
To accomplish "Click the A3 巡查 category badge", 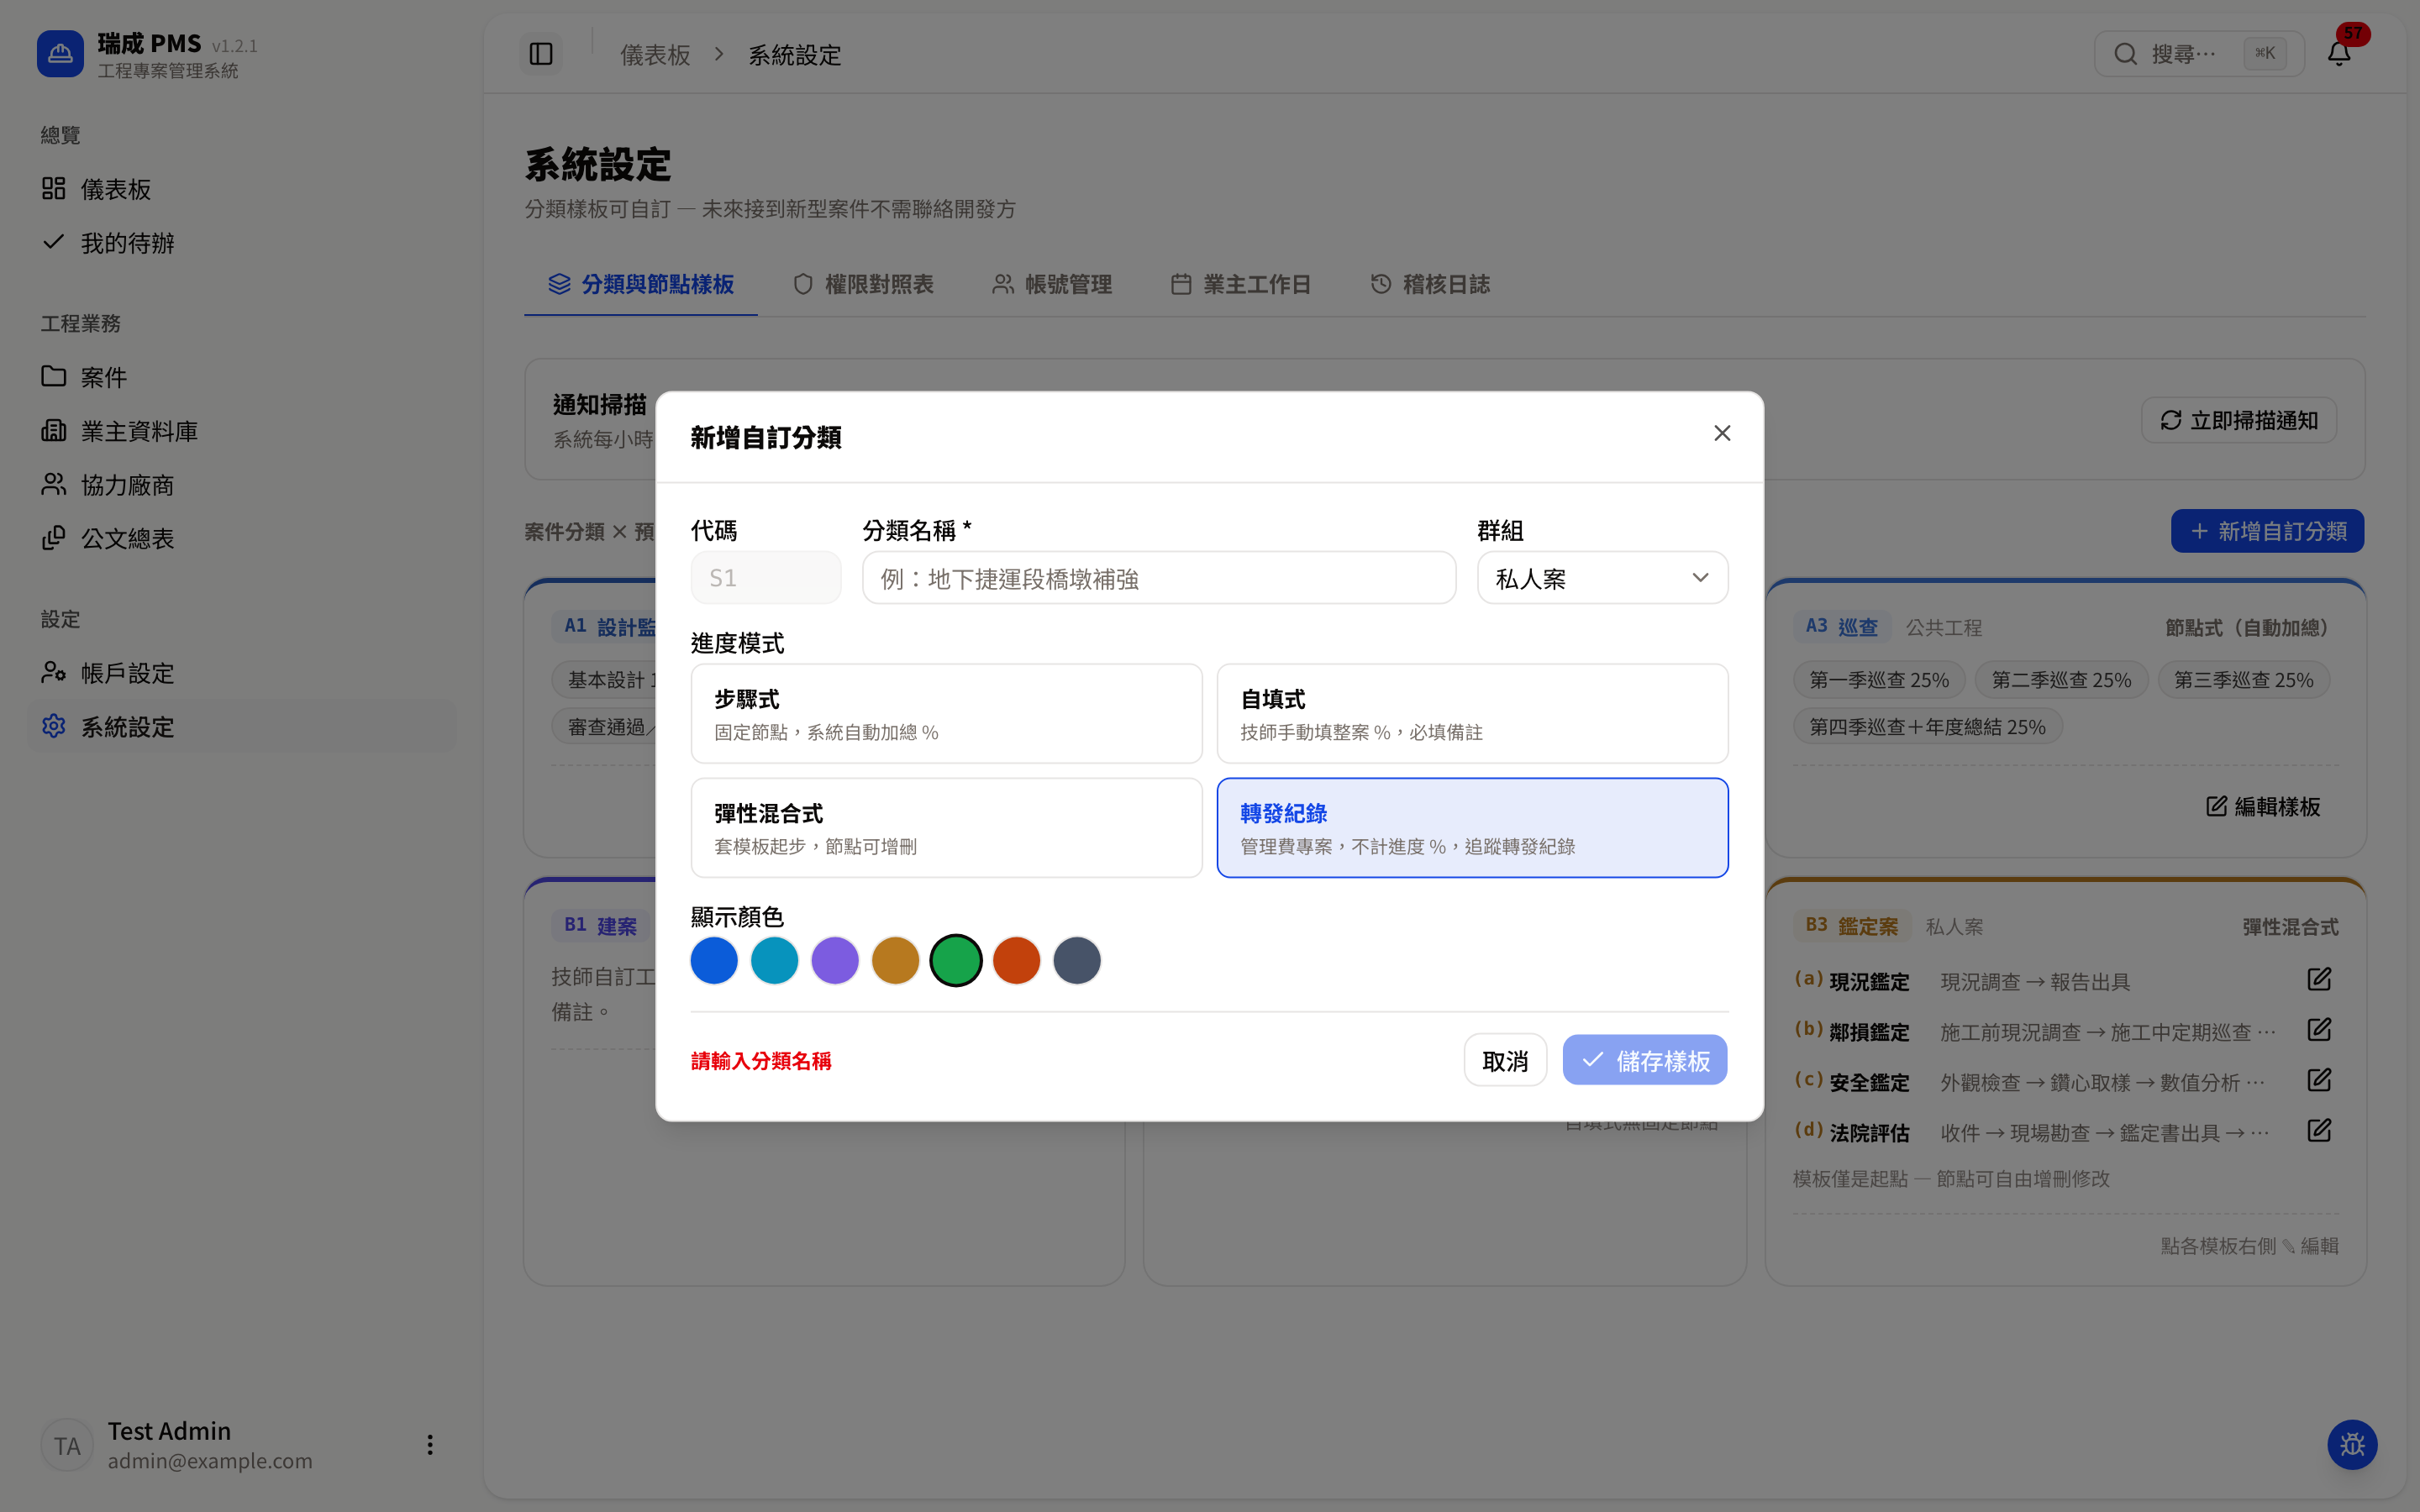I will coord(1841,627).
